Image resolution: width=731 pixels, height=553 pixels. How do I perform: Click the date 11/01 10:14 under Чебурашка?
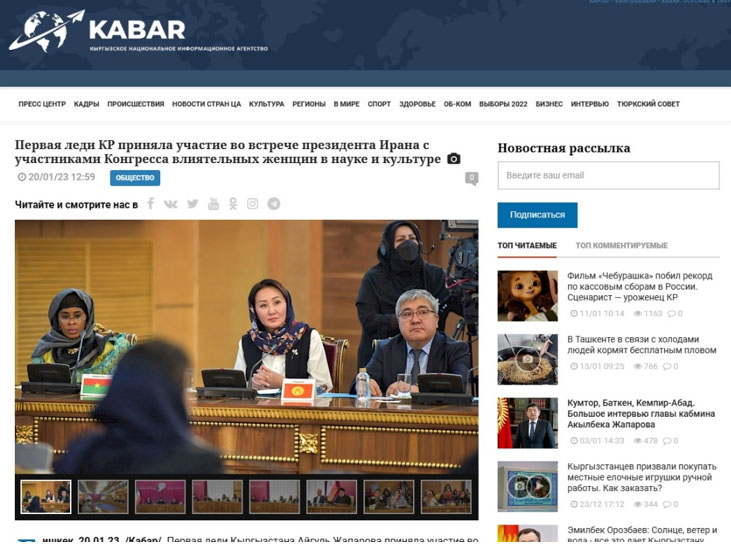pyautogui.click(x=597, y=313)
